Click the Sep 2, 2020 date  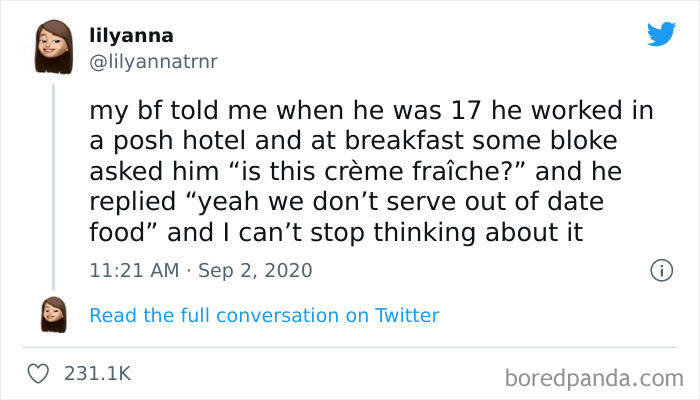click(x=257, y=270)
